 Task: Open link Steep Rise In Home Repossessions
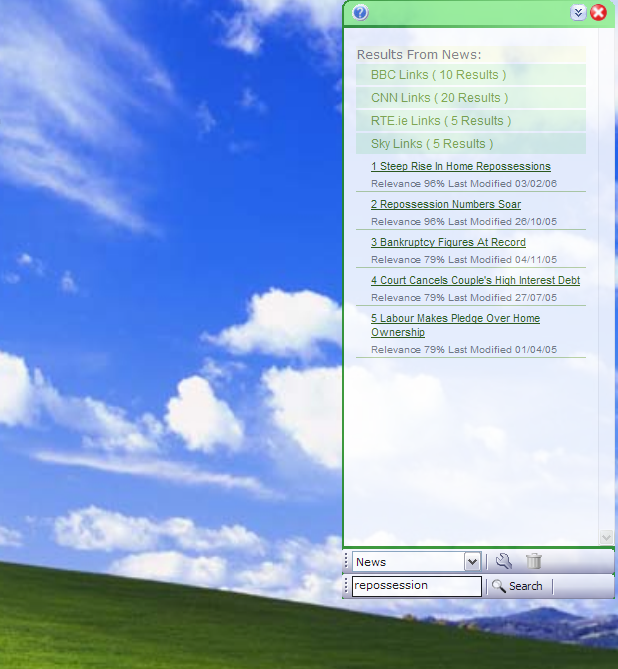(x=461, y=166)
